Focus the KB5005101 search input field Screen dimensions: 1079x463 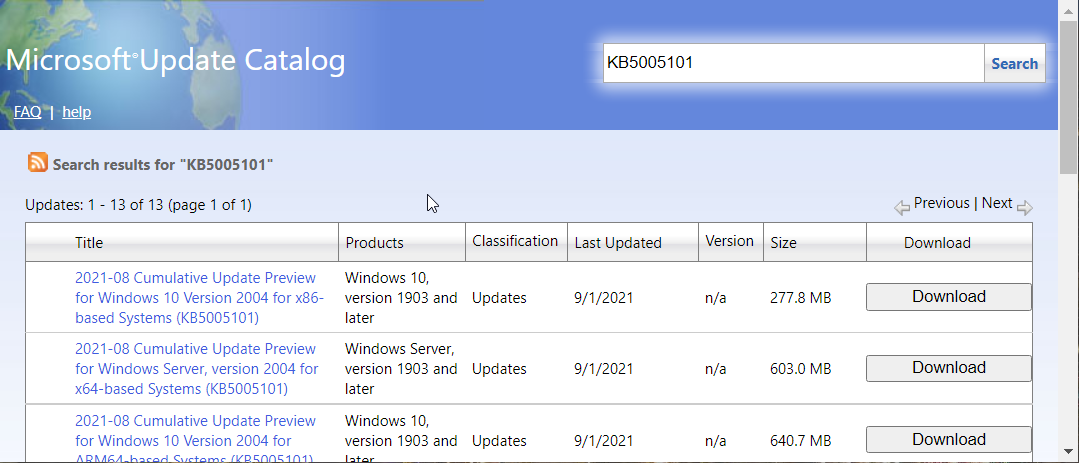[793, 63]
